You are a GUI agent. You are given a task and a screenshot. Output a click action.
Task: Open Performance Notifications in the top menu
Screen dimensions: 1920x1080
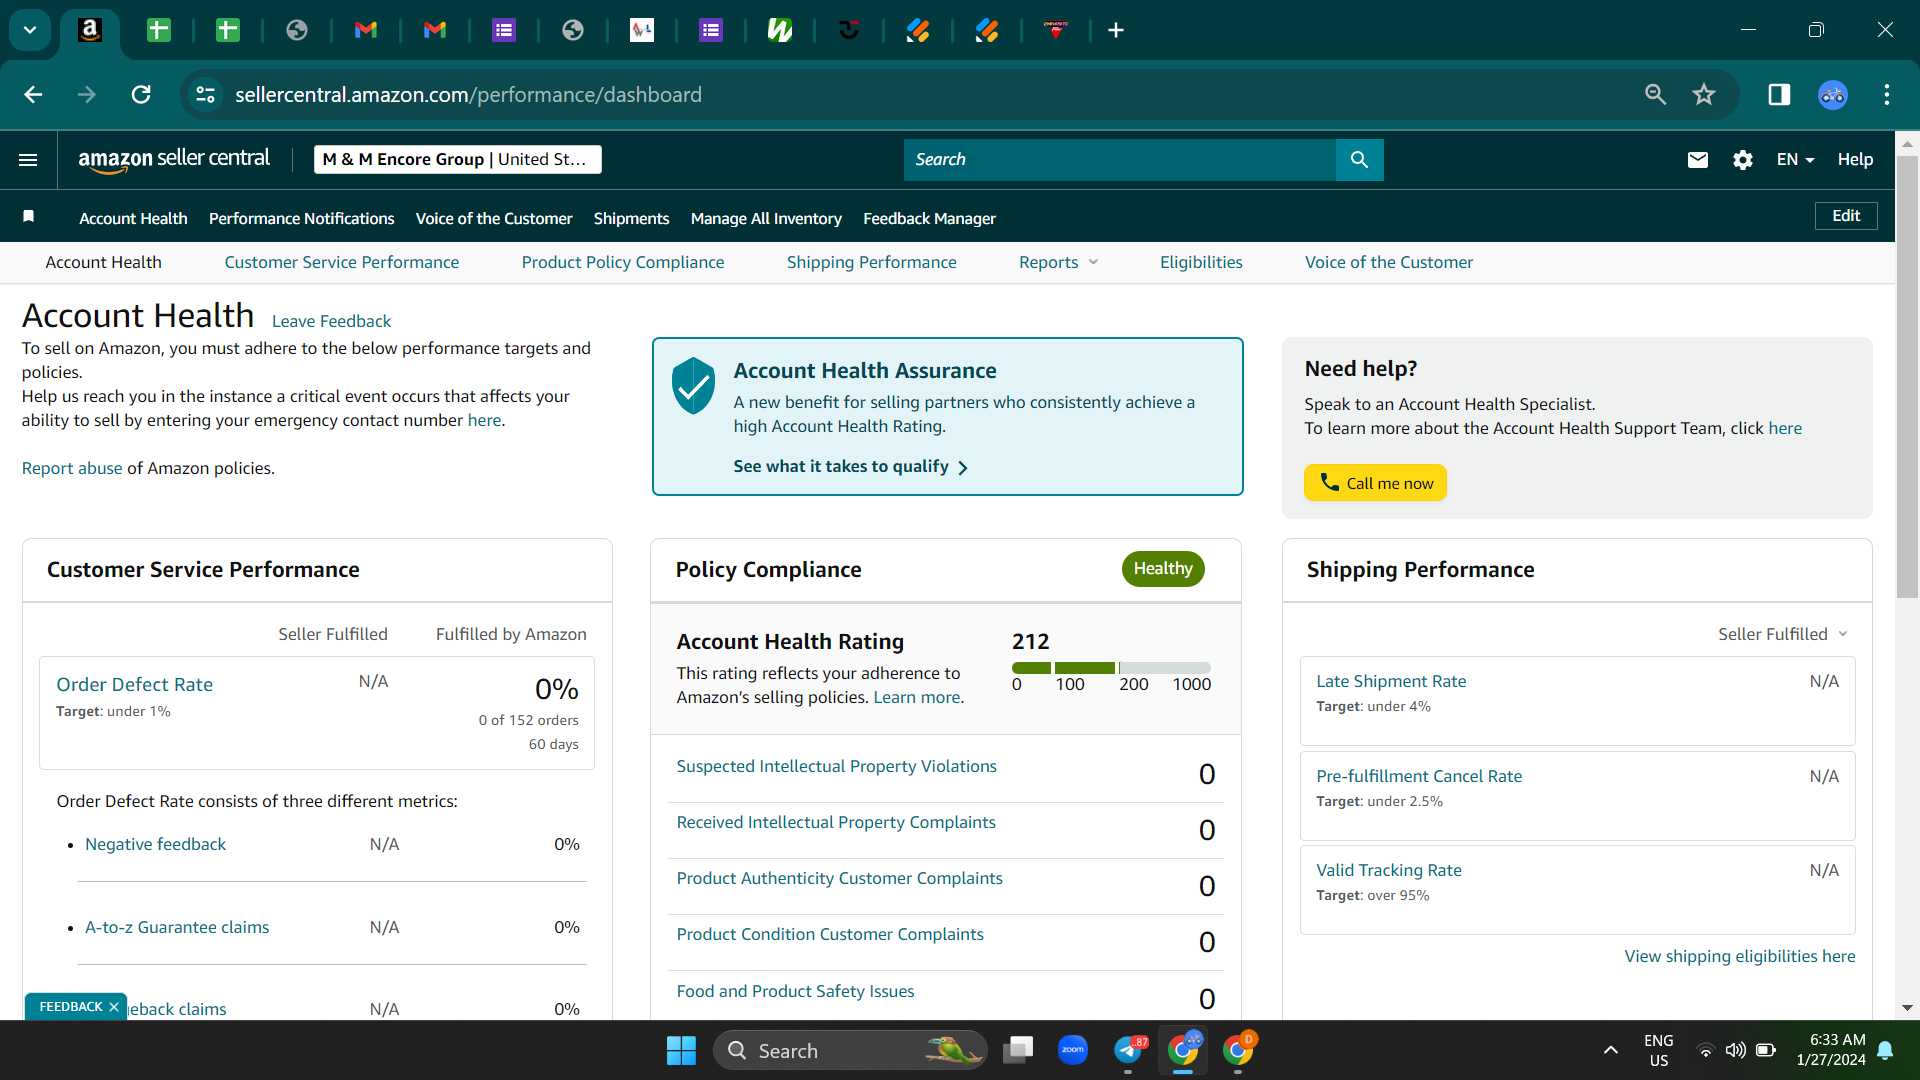tap(302, 218)
